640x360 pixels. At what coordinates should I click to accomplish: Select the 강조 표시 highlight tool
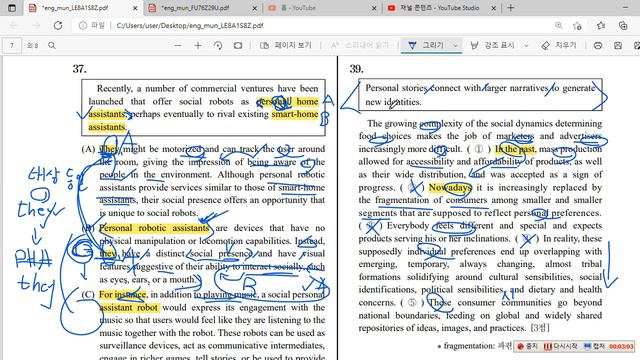pos(492,45)
